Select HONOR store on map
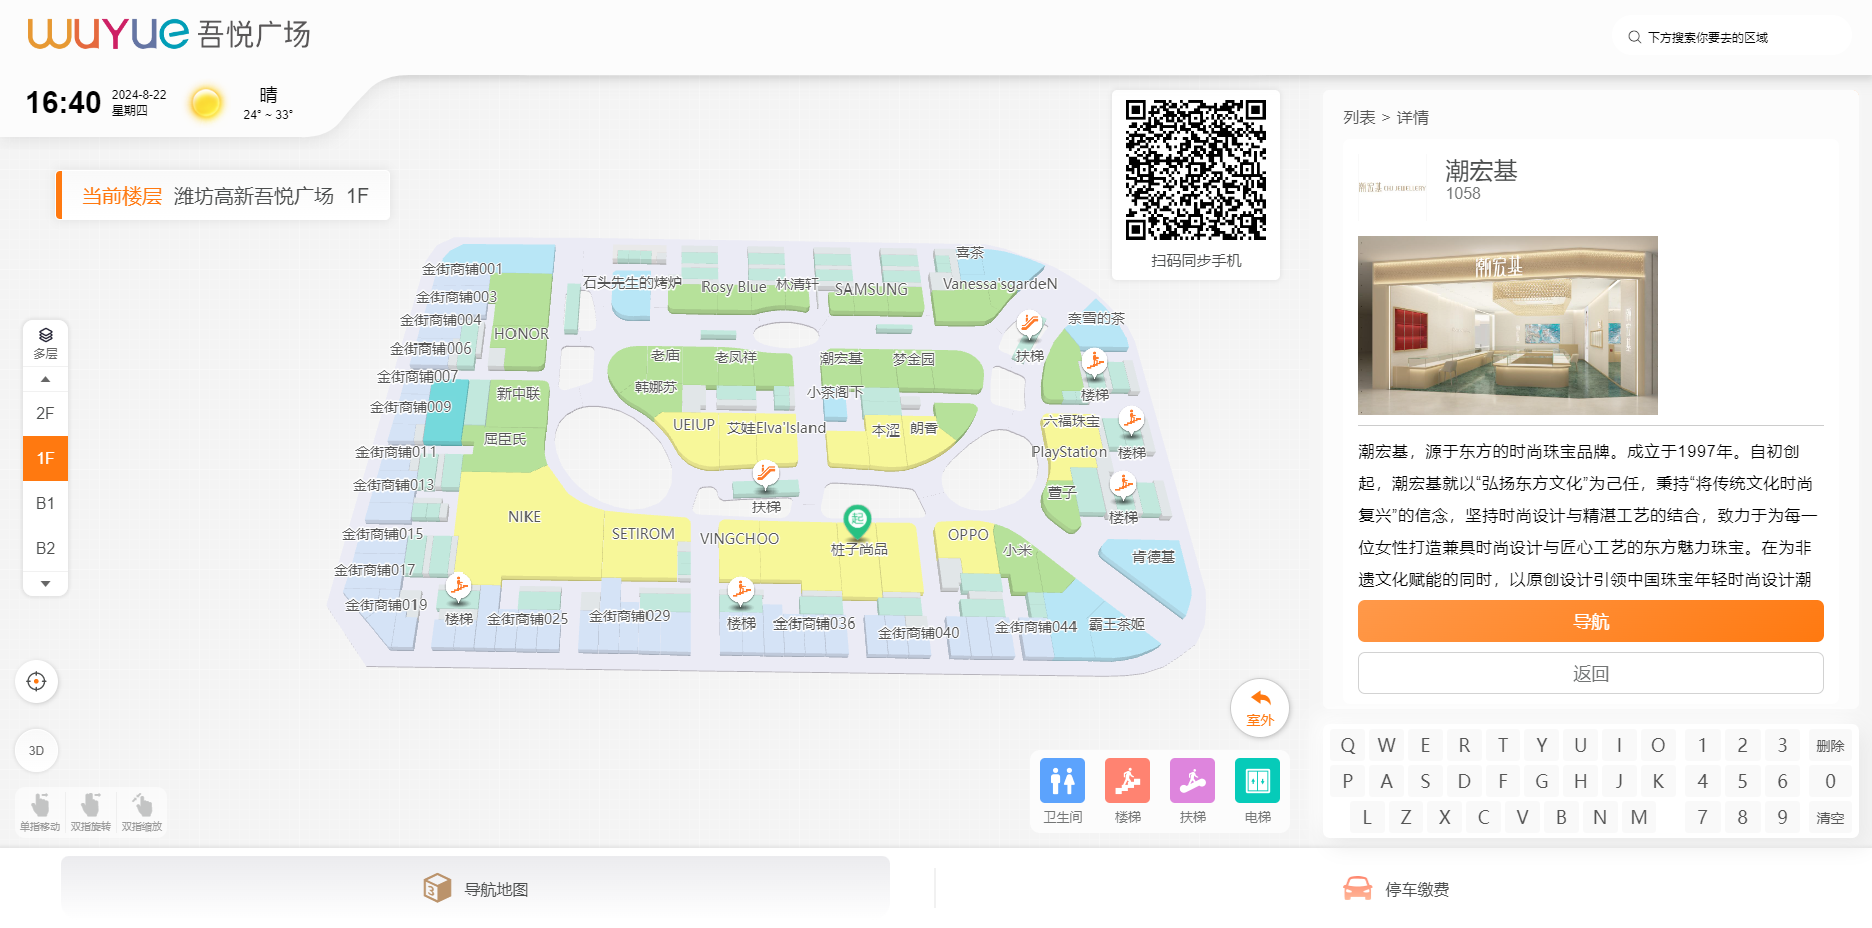The image size is (1872, 928). tap(521, 334)
